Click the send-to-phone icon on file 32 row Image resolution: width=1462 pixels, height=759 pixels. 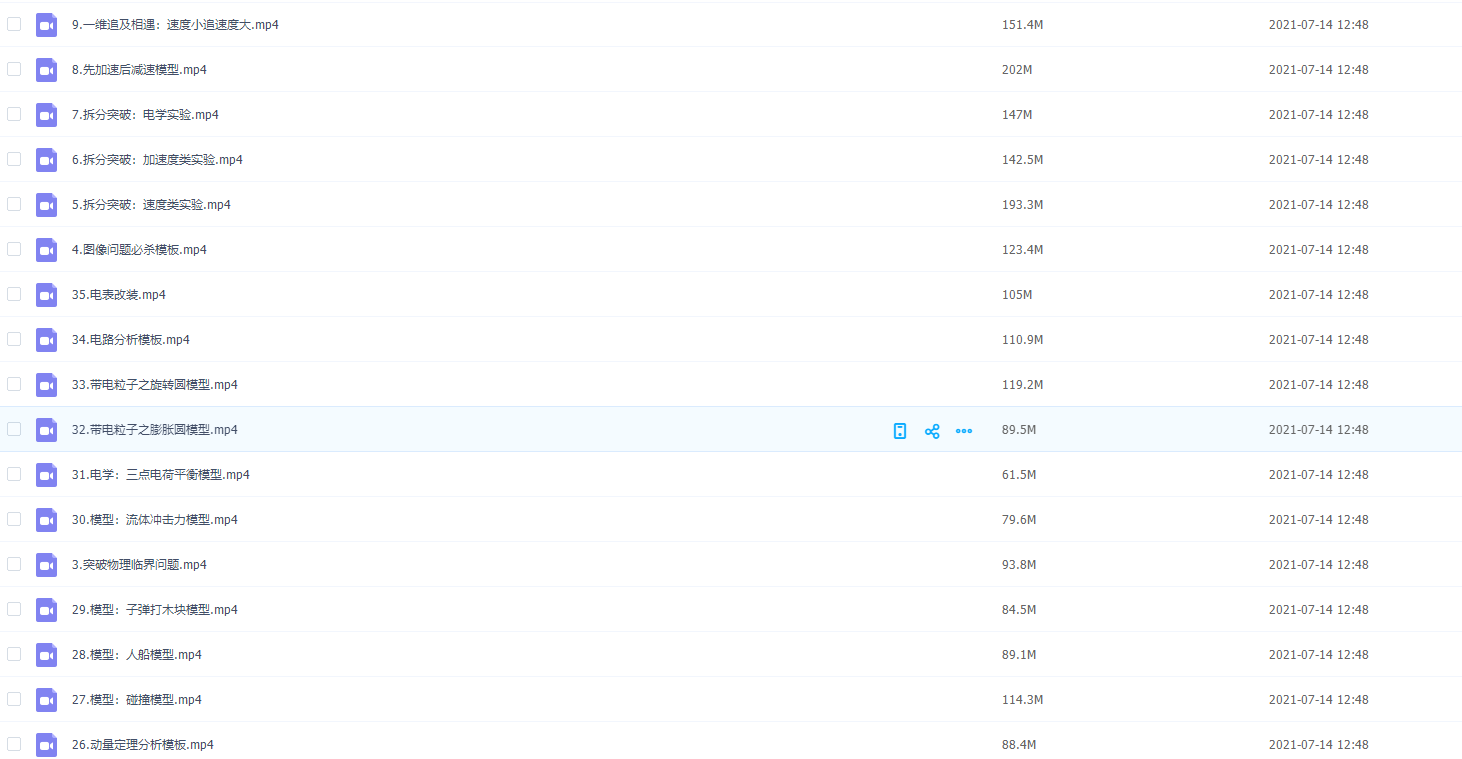[900, 431]
